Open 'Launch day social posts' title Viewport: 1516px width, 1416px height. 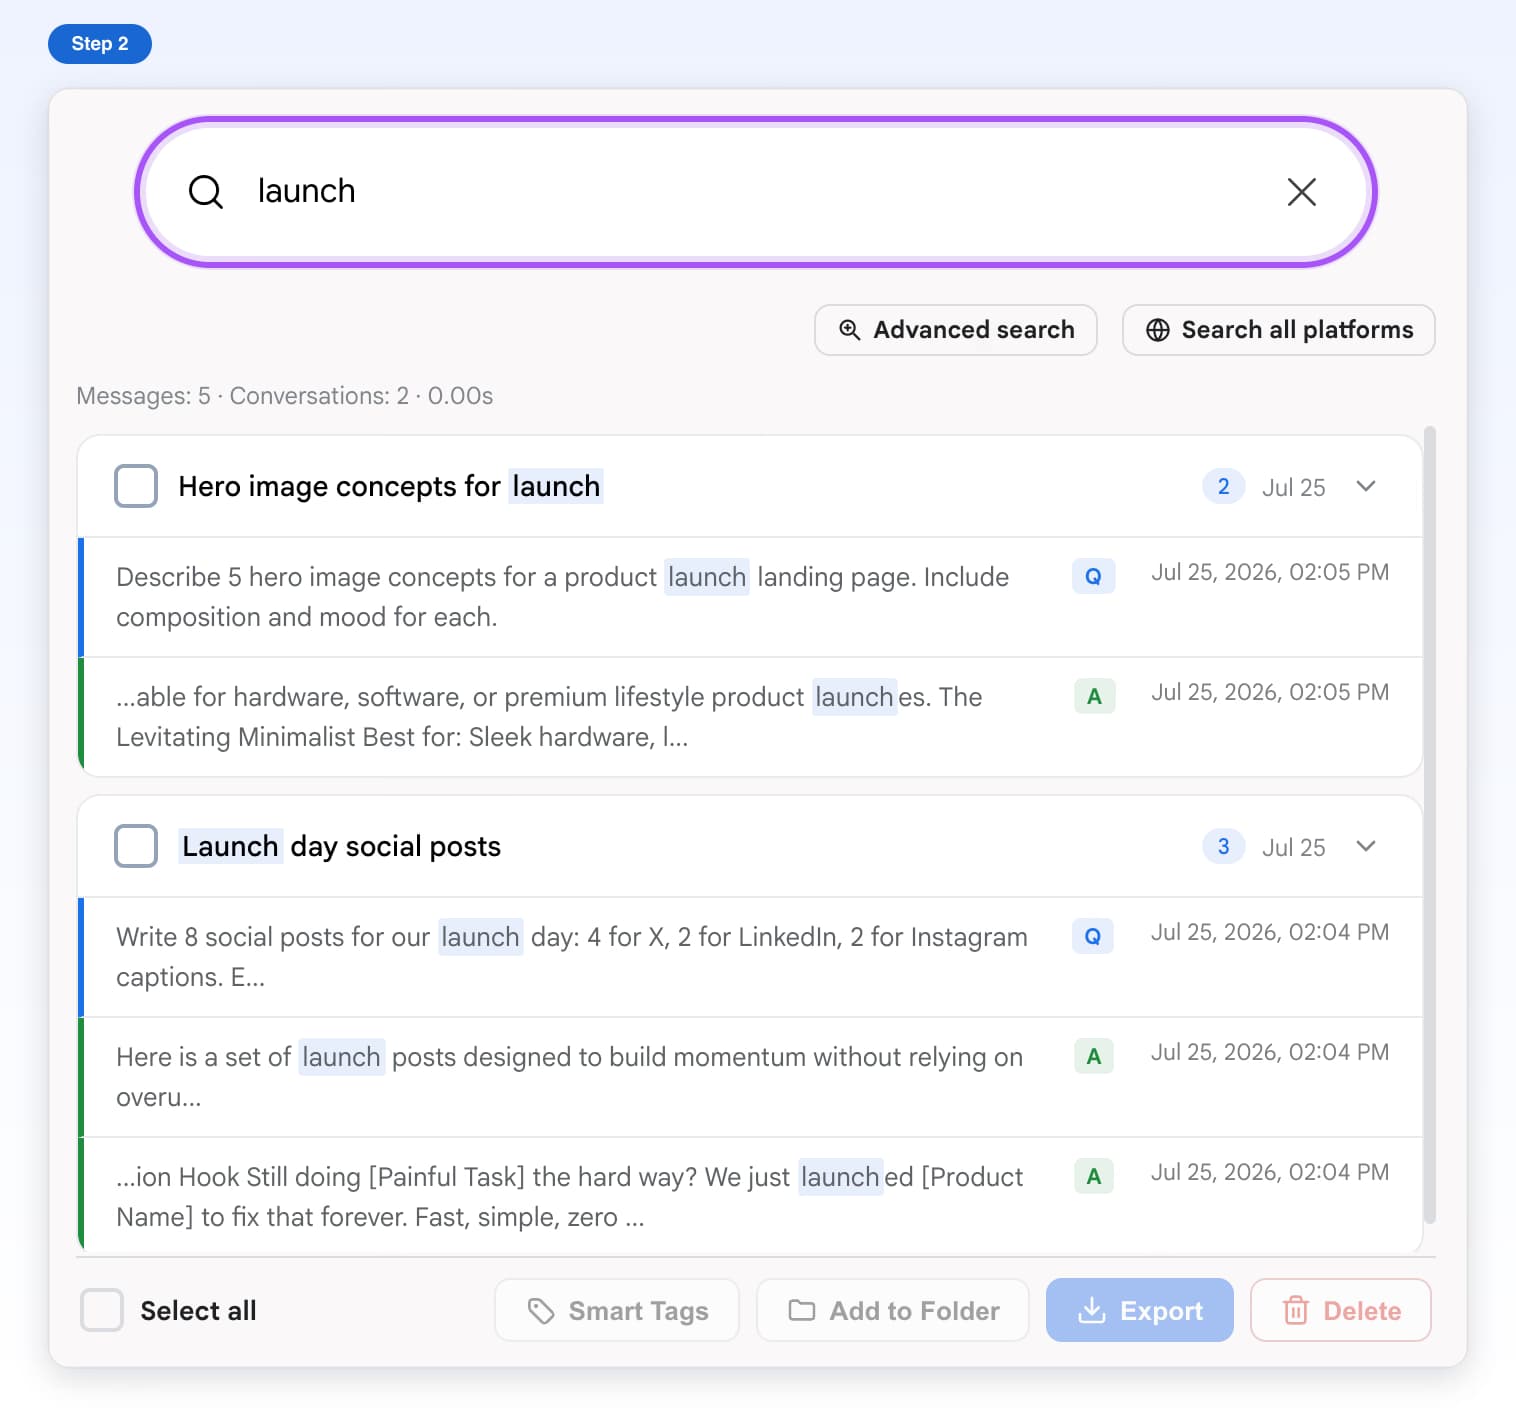point(340,846)
